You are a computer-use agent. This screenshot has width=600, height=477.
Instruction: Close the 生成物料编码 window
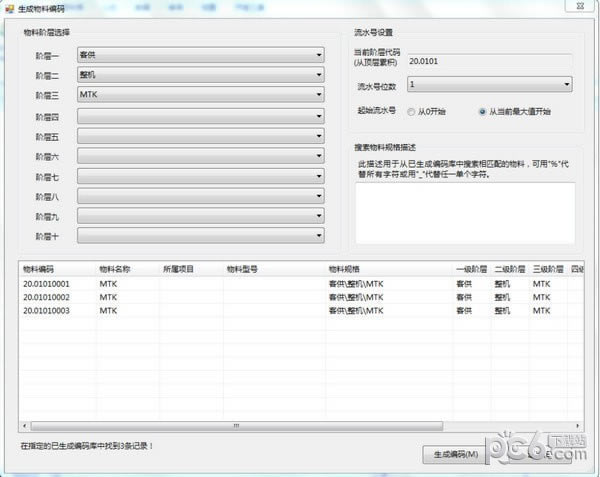[x=580, y=6]
